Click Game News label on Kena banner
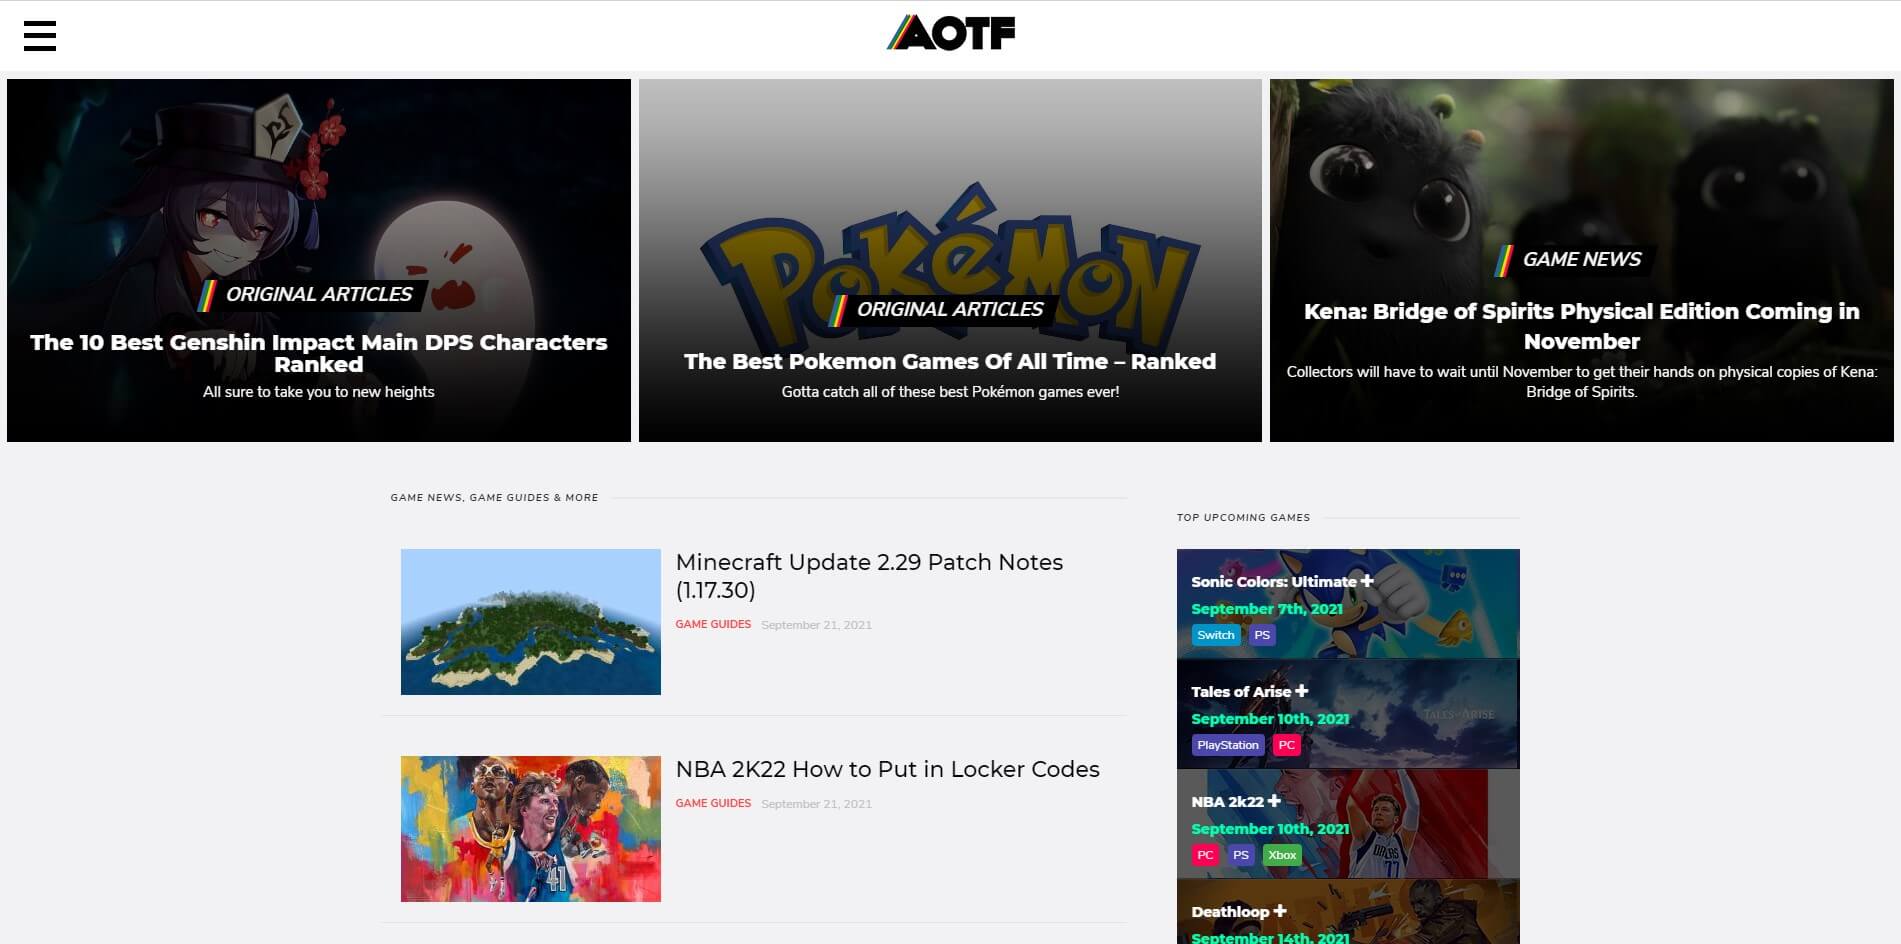Image resolution: width=1901 pixels, height=944 pixels. click(x=1574, y=260)
